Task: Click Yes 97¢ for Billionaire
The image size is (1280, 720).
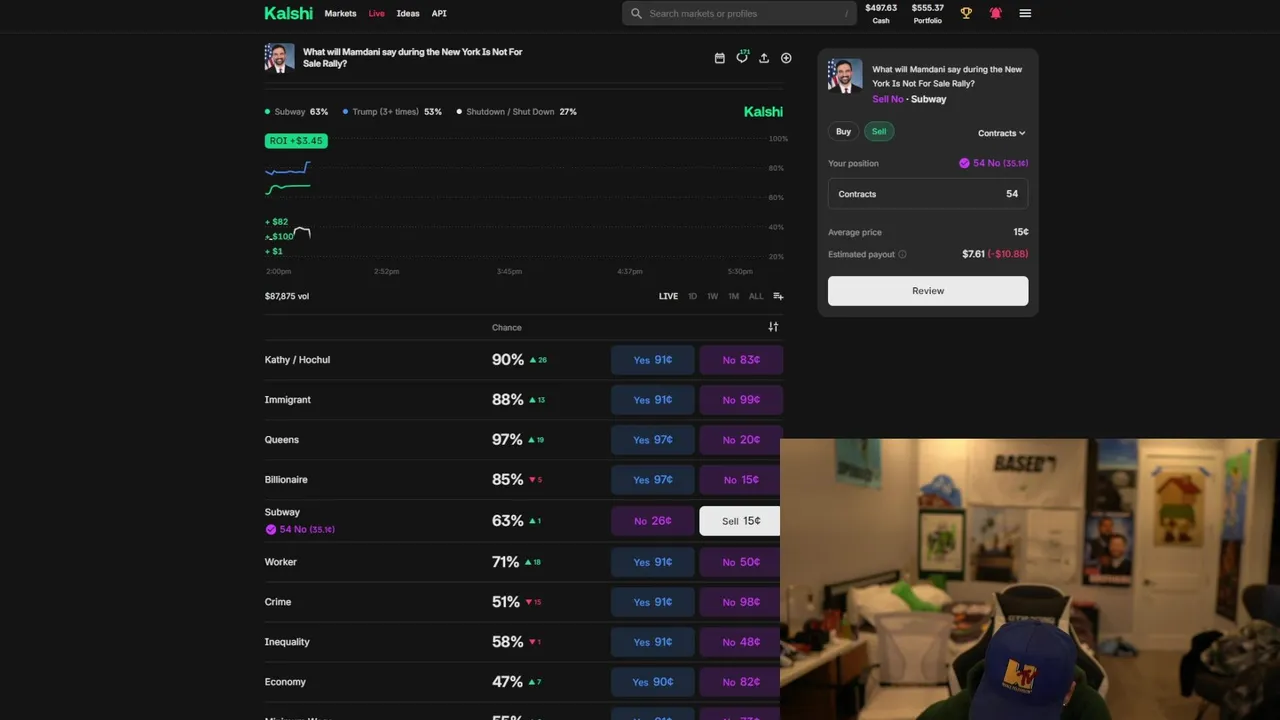Action: click(652, 480)
